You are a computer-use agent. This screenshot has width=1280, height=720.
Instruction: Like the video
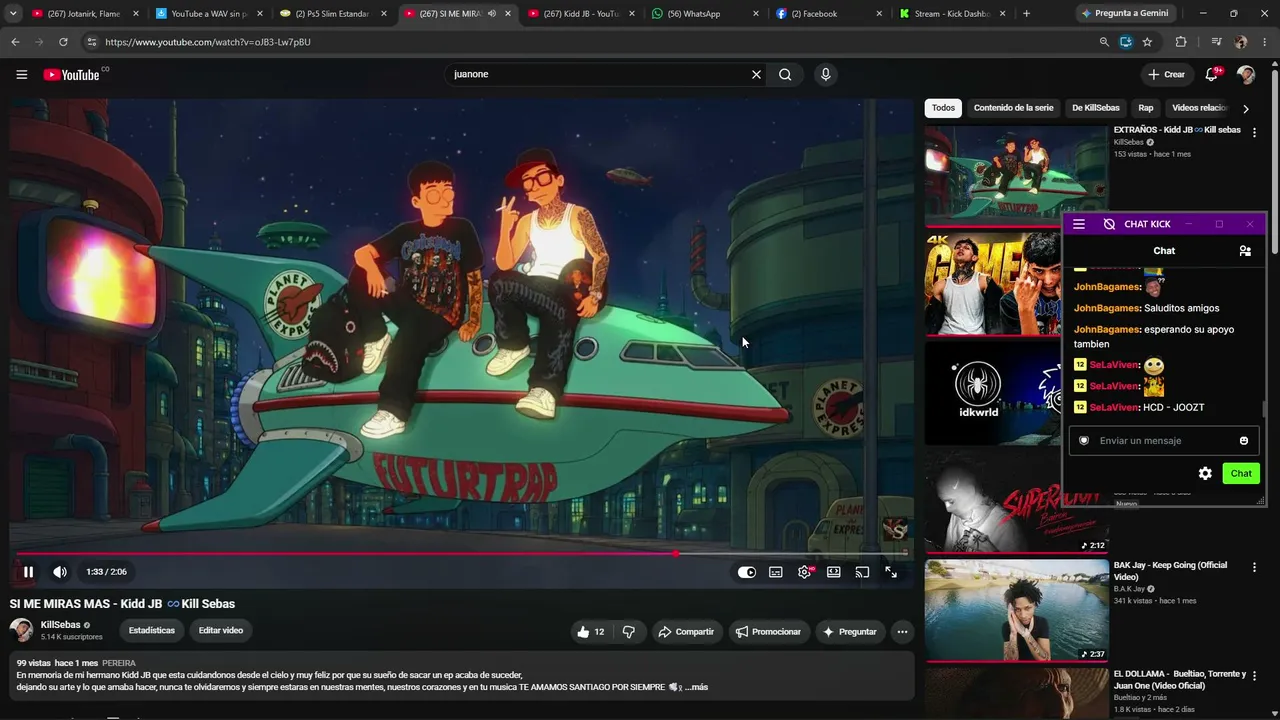coord(591,632)
